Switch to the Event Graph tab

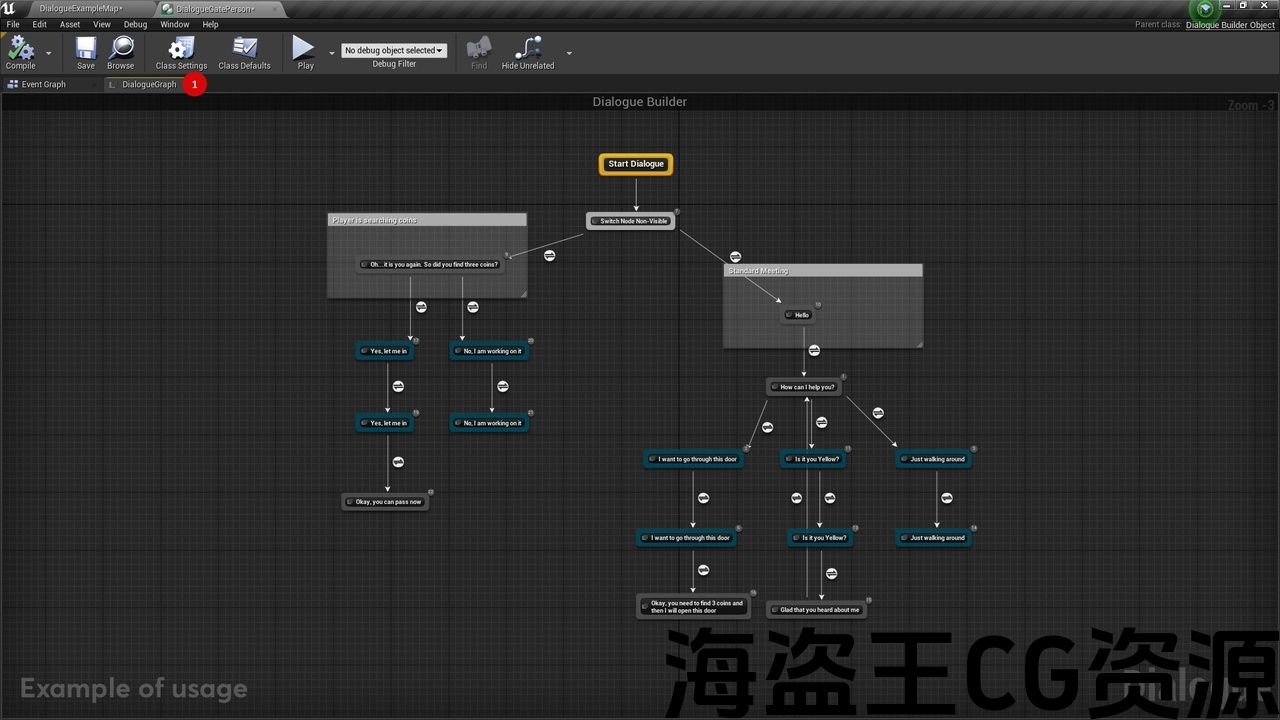coord(43,85)
